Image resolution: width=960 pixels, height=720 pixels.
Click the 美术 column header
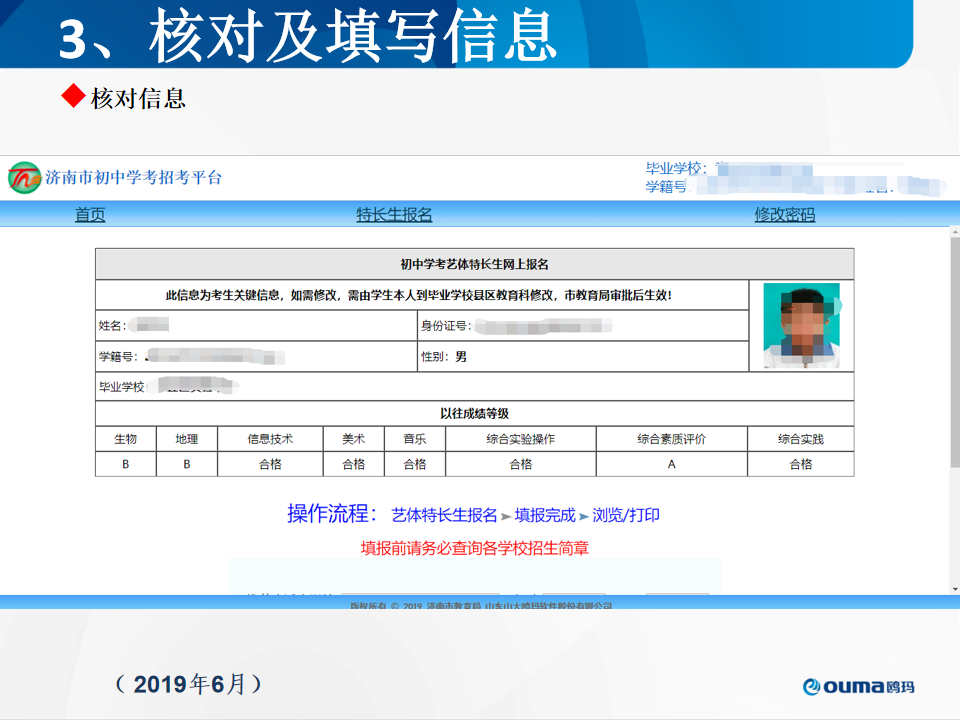(x=353, y=439)
